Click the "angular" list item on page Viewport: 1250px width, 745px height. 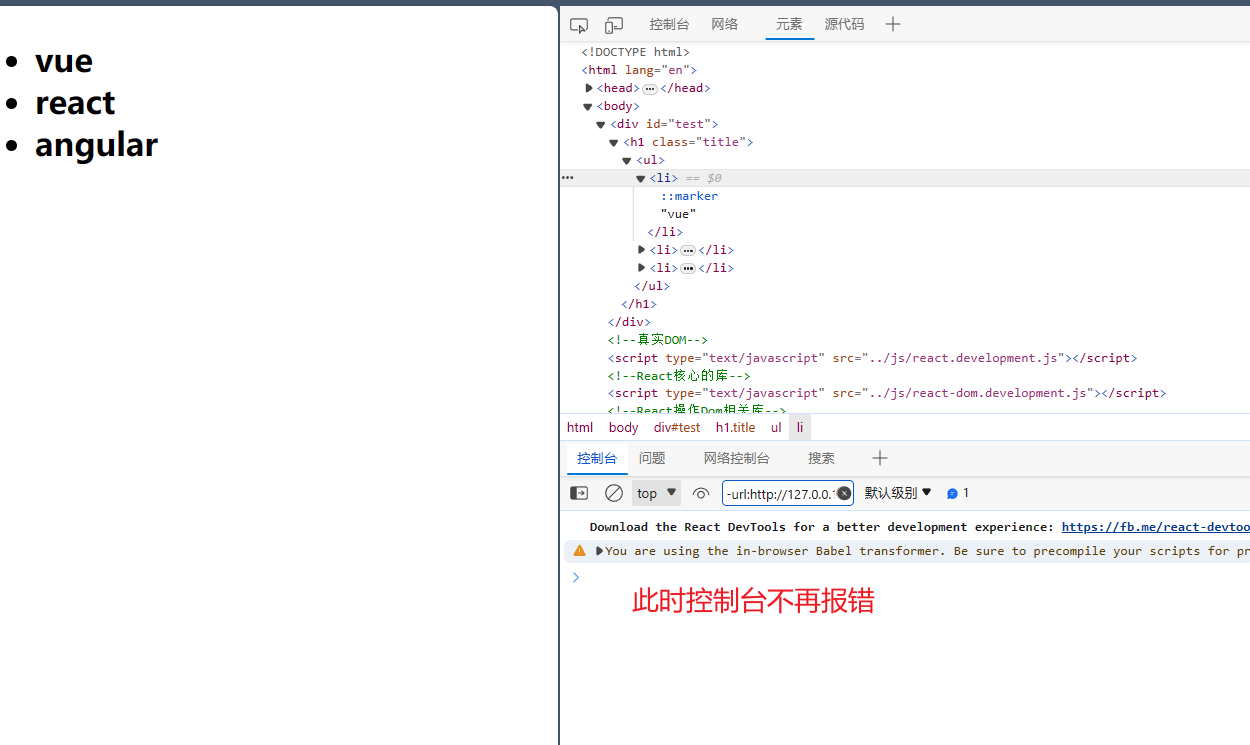pos(96,145)
